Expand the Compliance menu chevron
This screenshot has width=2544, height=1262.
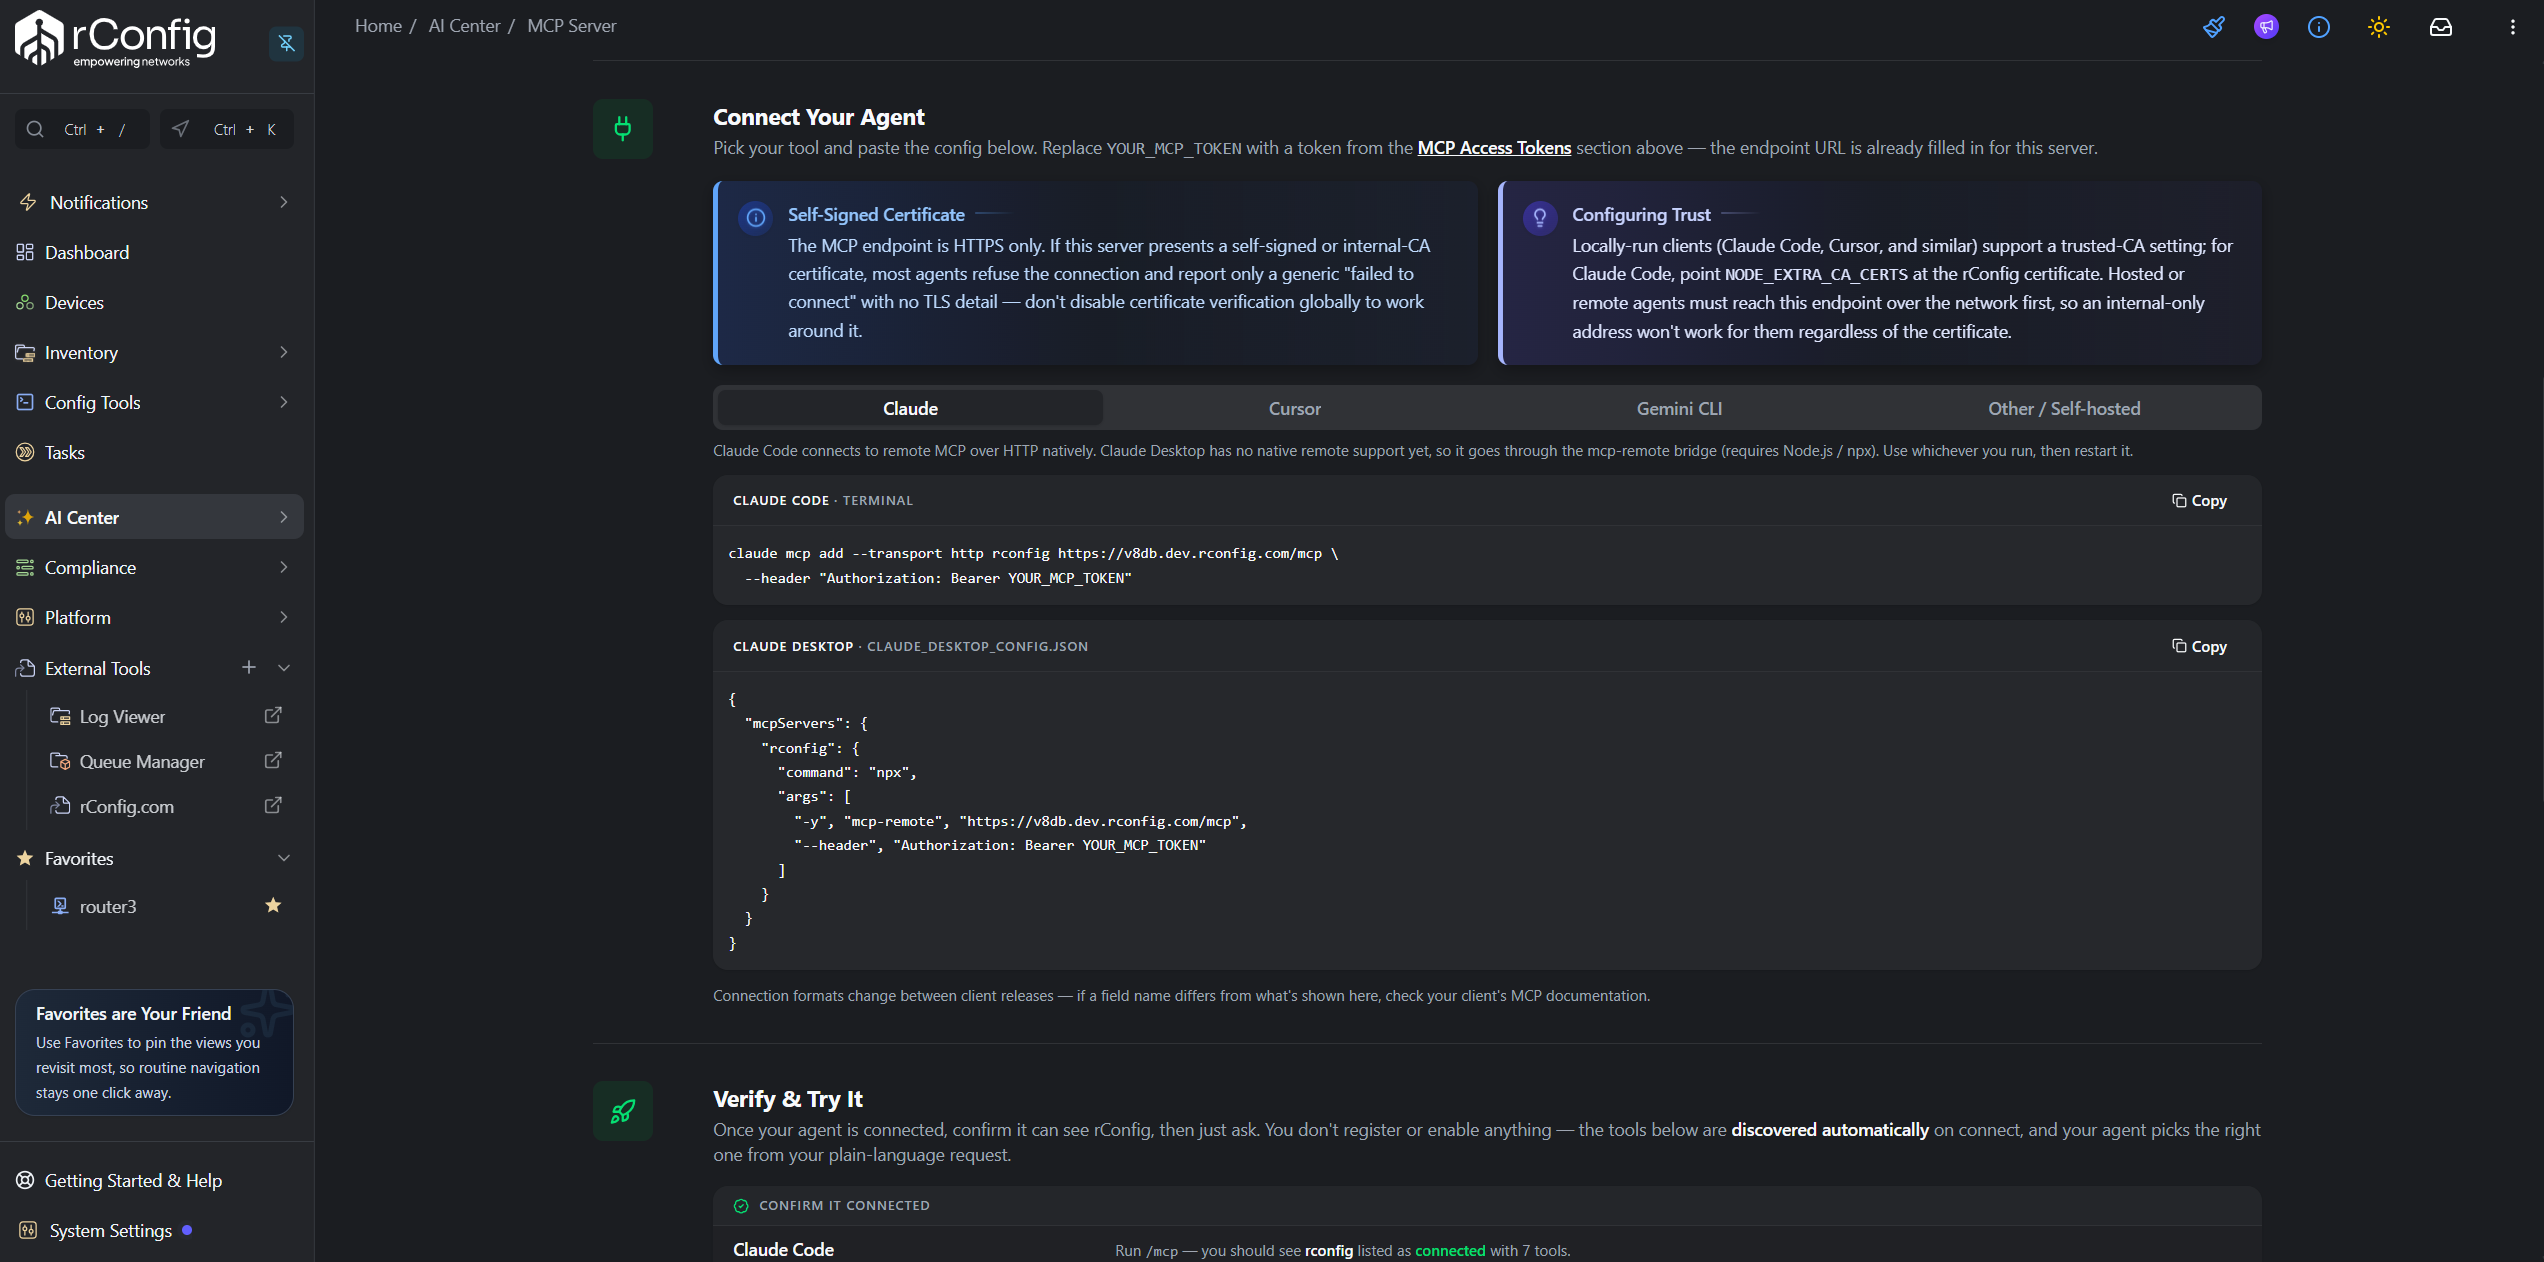click(284, 567)
